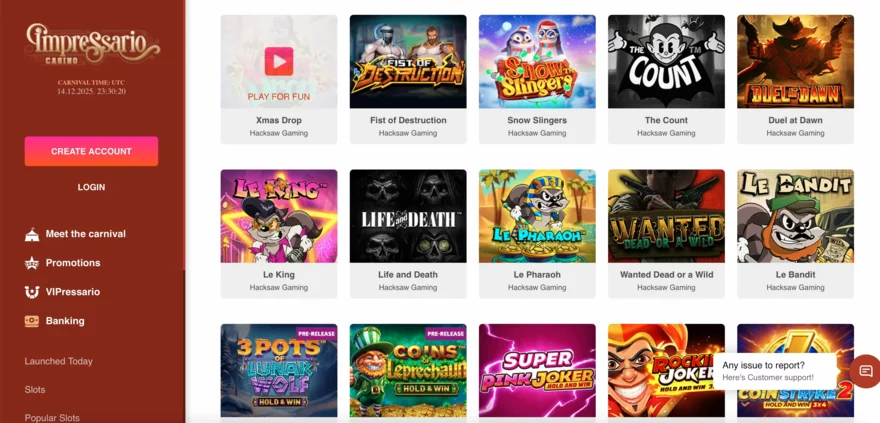Viewport: 880px width, 423px height.
Task: Click the Login link
Action: (x=91, y=187)
